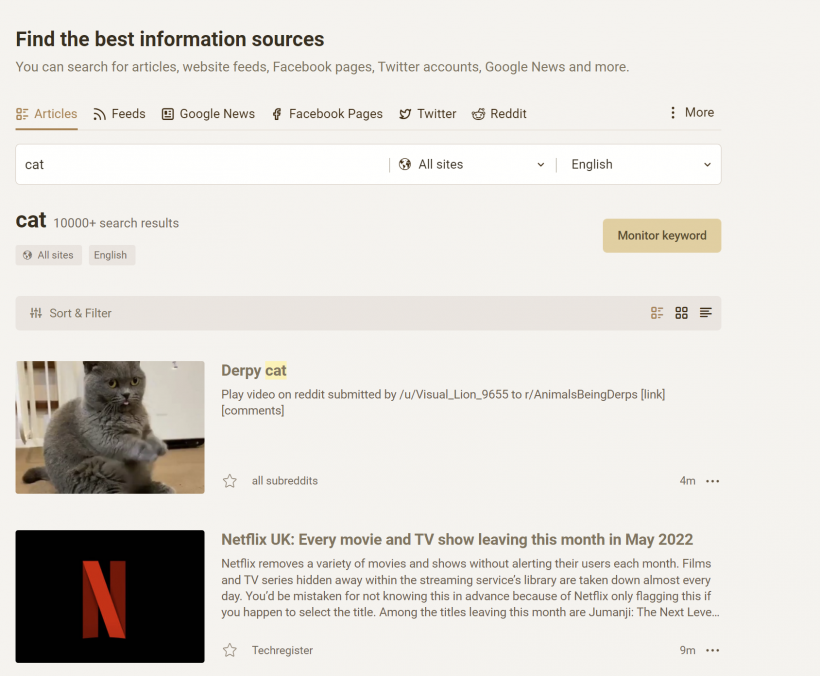Star the Netflix UK article

(230, 650)
